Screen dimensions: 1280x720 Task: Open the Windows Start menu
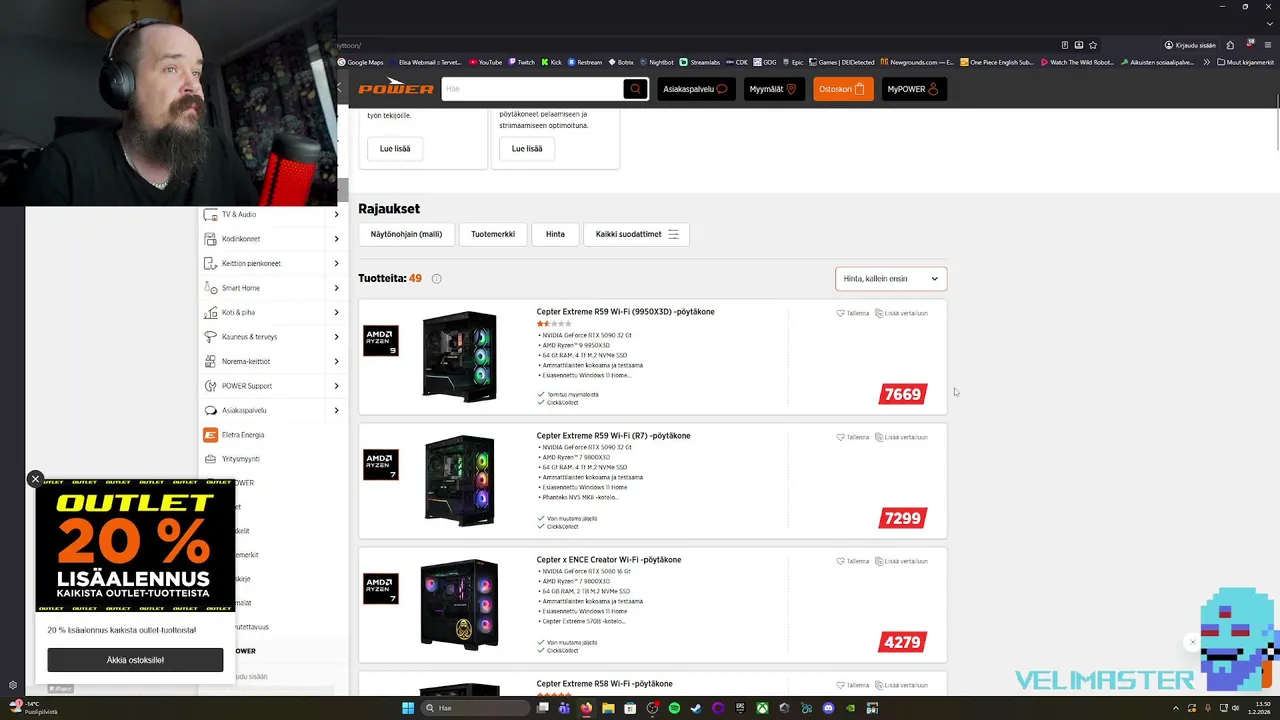point(408,708)
